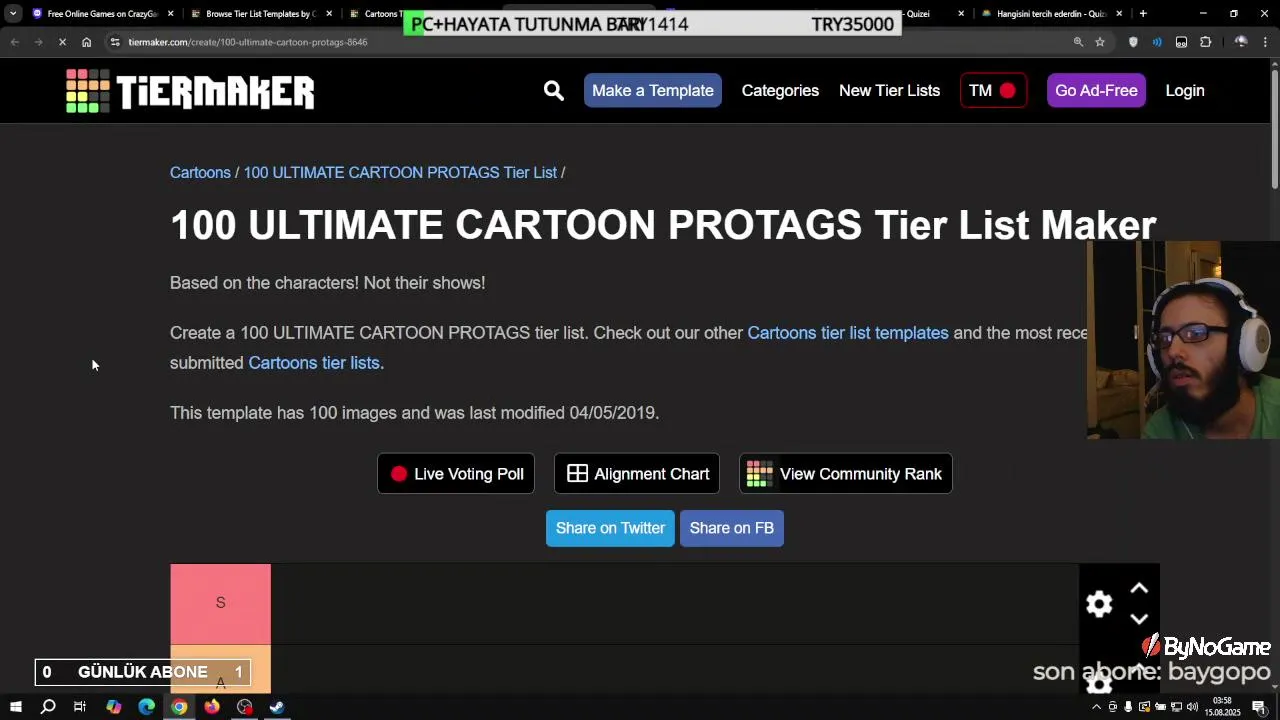Viewport: 1280px width, 720px height.
Task: Move the S tier row up
Action: (x=1139, y=589)
